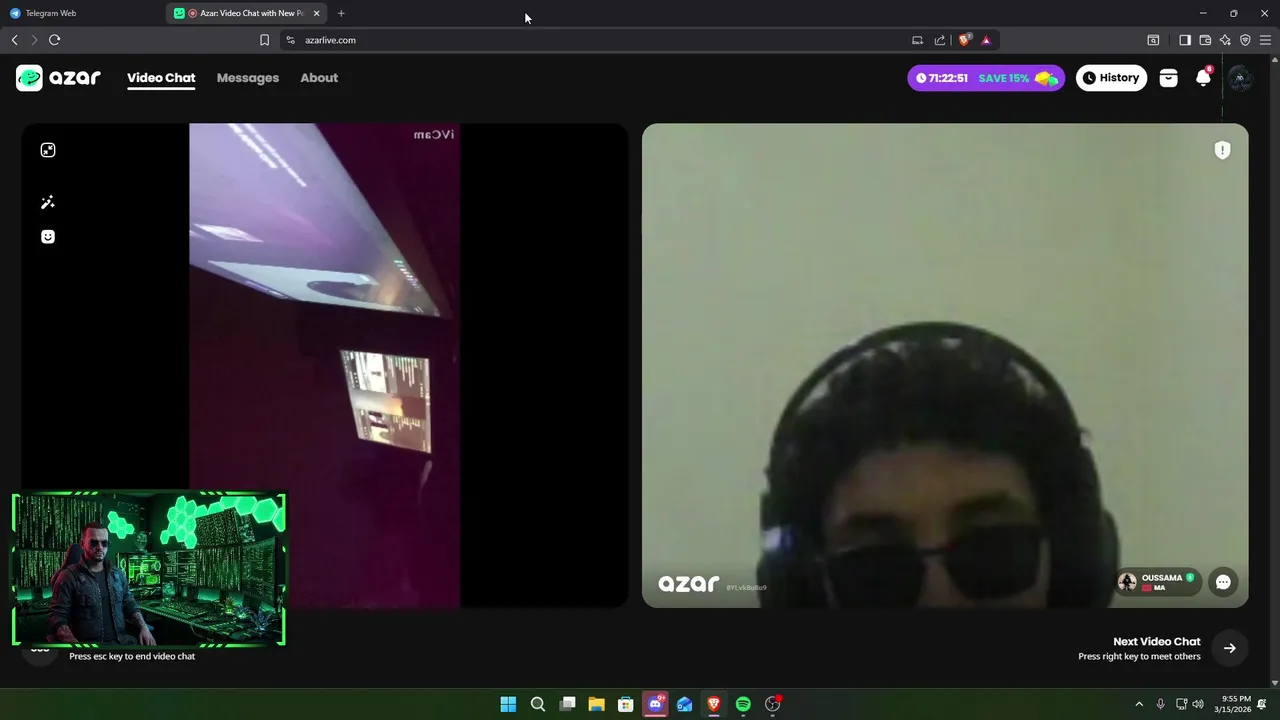The image size is (1280, 720).
Task: Open a new browser tab
Action: 341,13
